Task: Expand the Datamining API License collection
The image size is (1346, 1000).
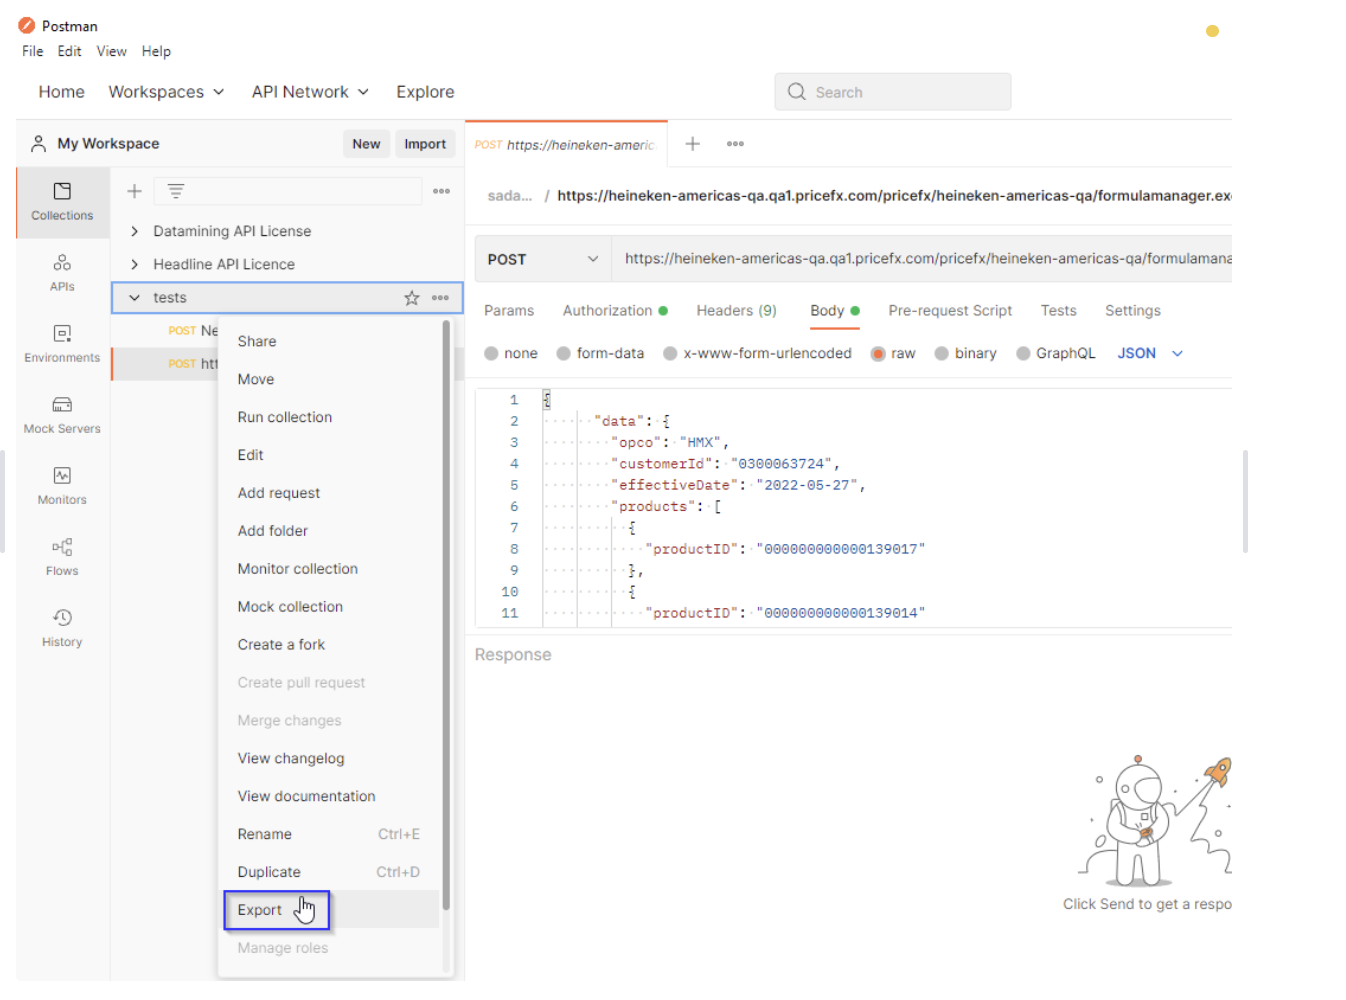Action: 134,231
